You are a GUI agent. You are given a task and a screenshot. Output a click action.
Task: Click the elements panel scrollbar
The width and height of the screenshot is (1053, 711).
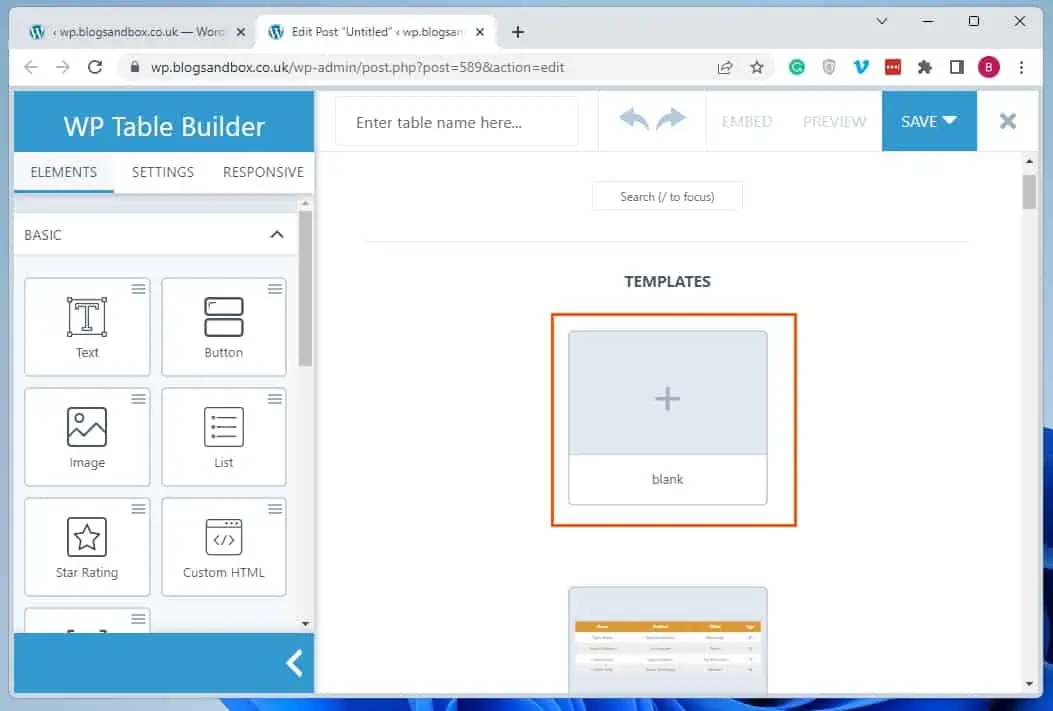point(306,289)
